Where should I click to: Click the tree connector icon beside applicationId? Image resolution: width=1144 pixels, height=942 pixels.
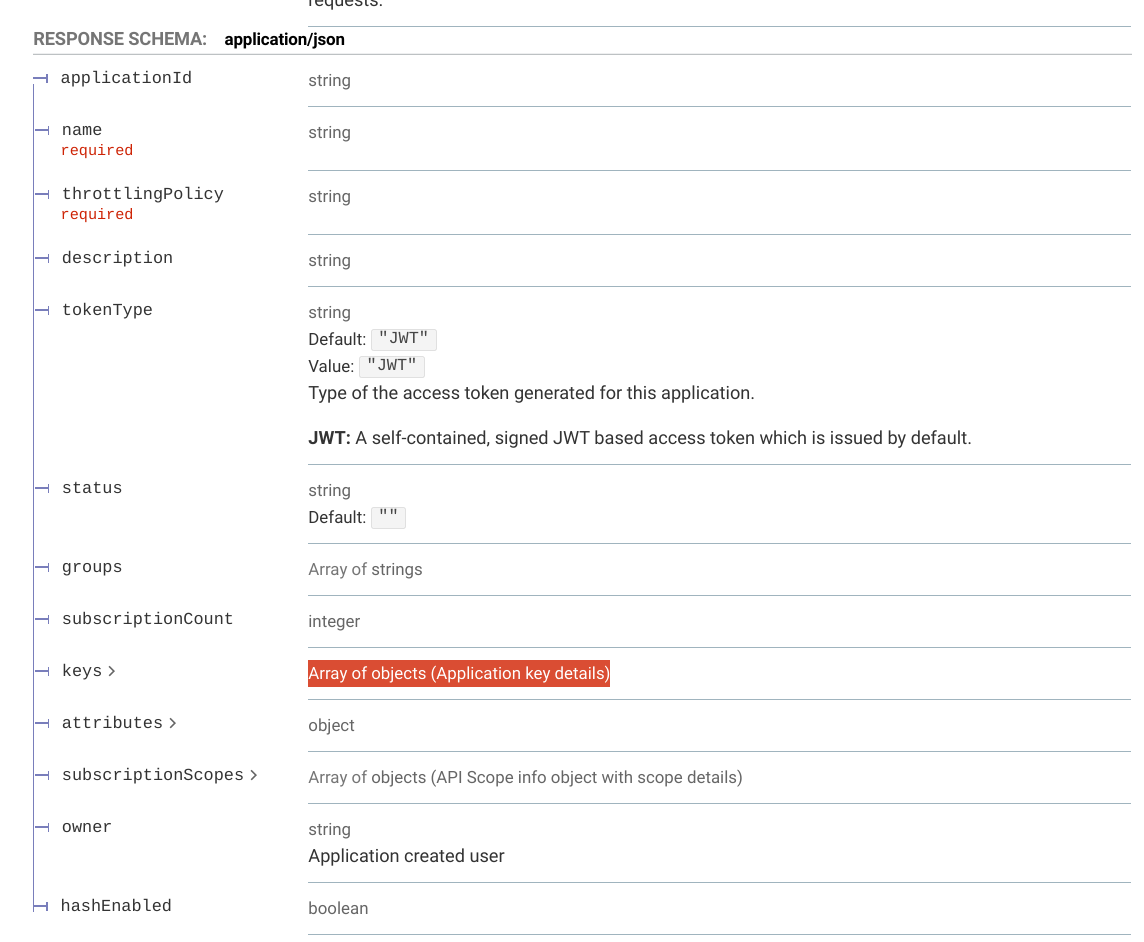[41, 77]
